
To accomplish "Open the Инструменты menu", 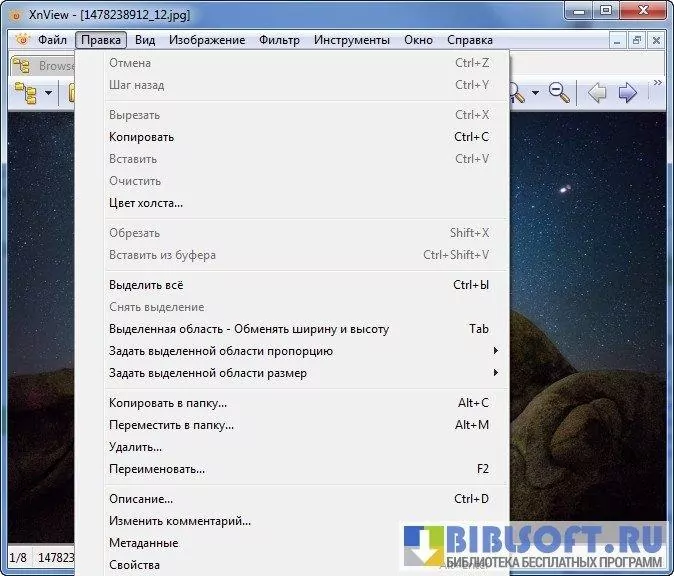I will point(351,40).
